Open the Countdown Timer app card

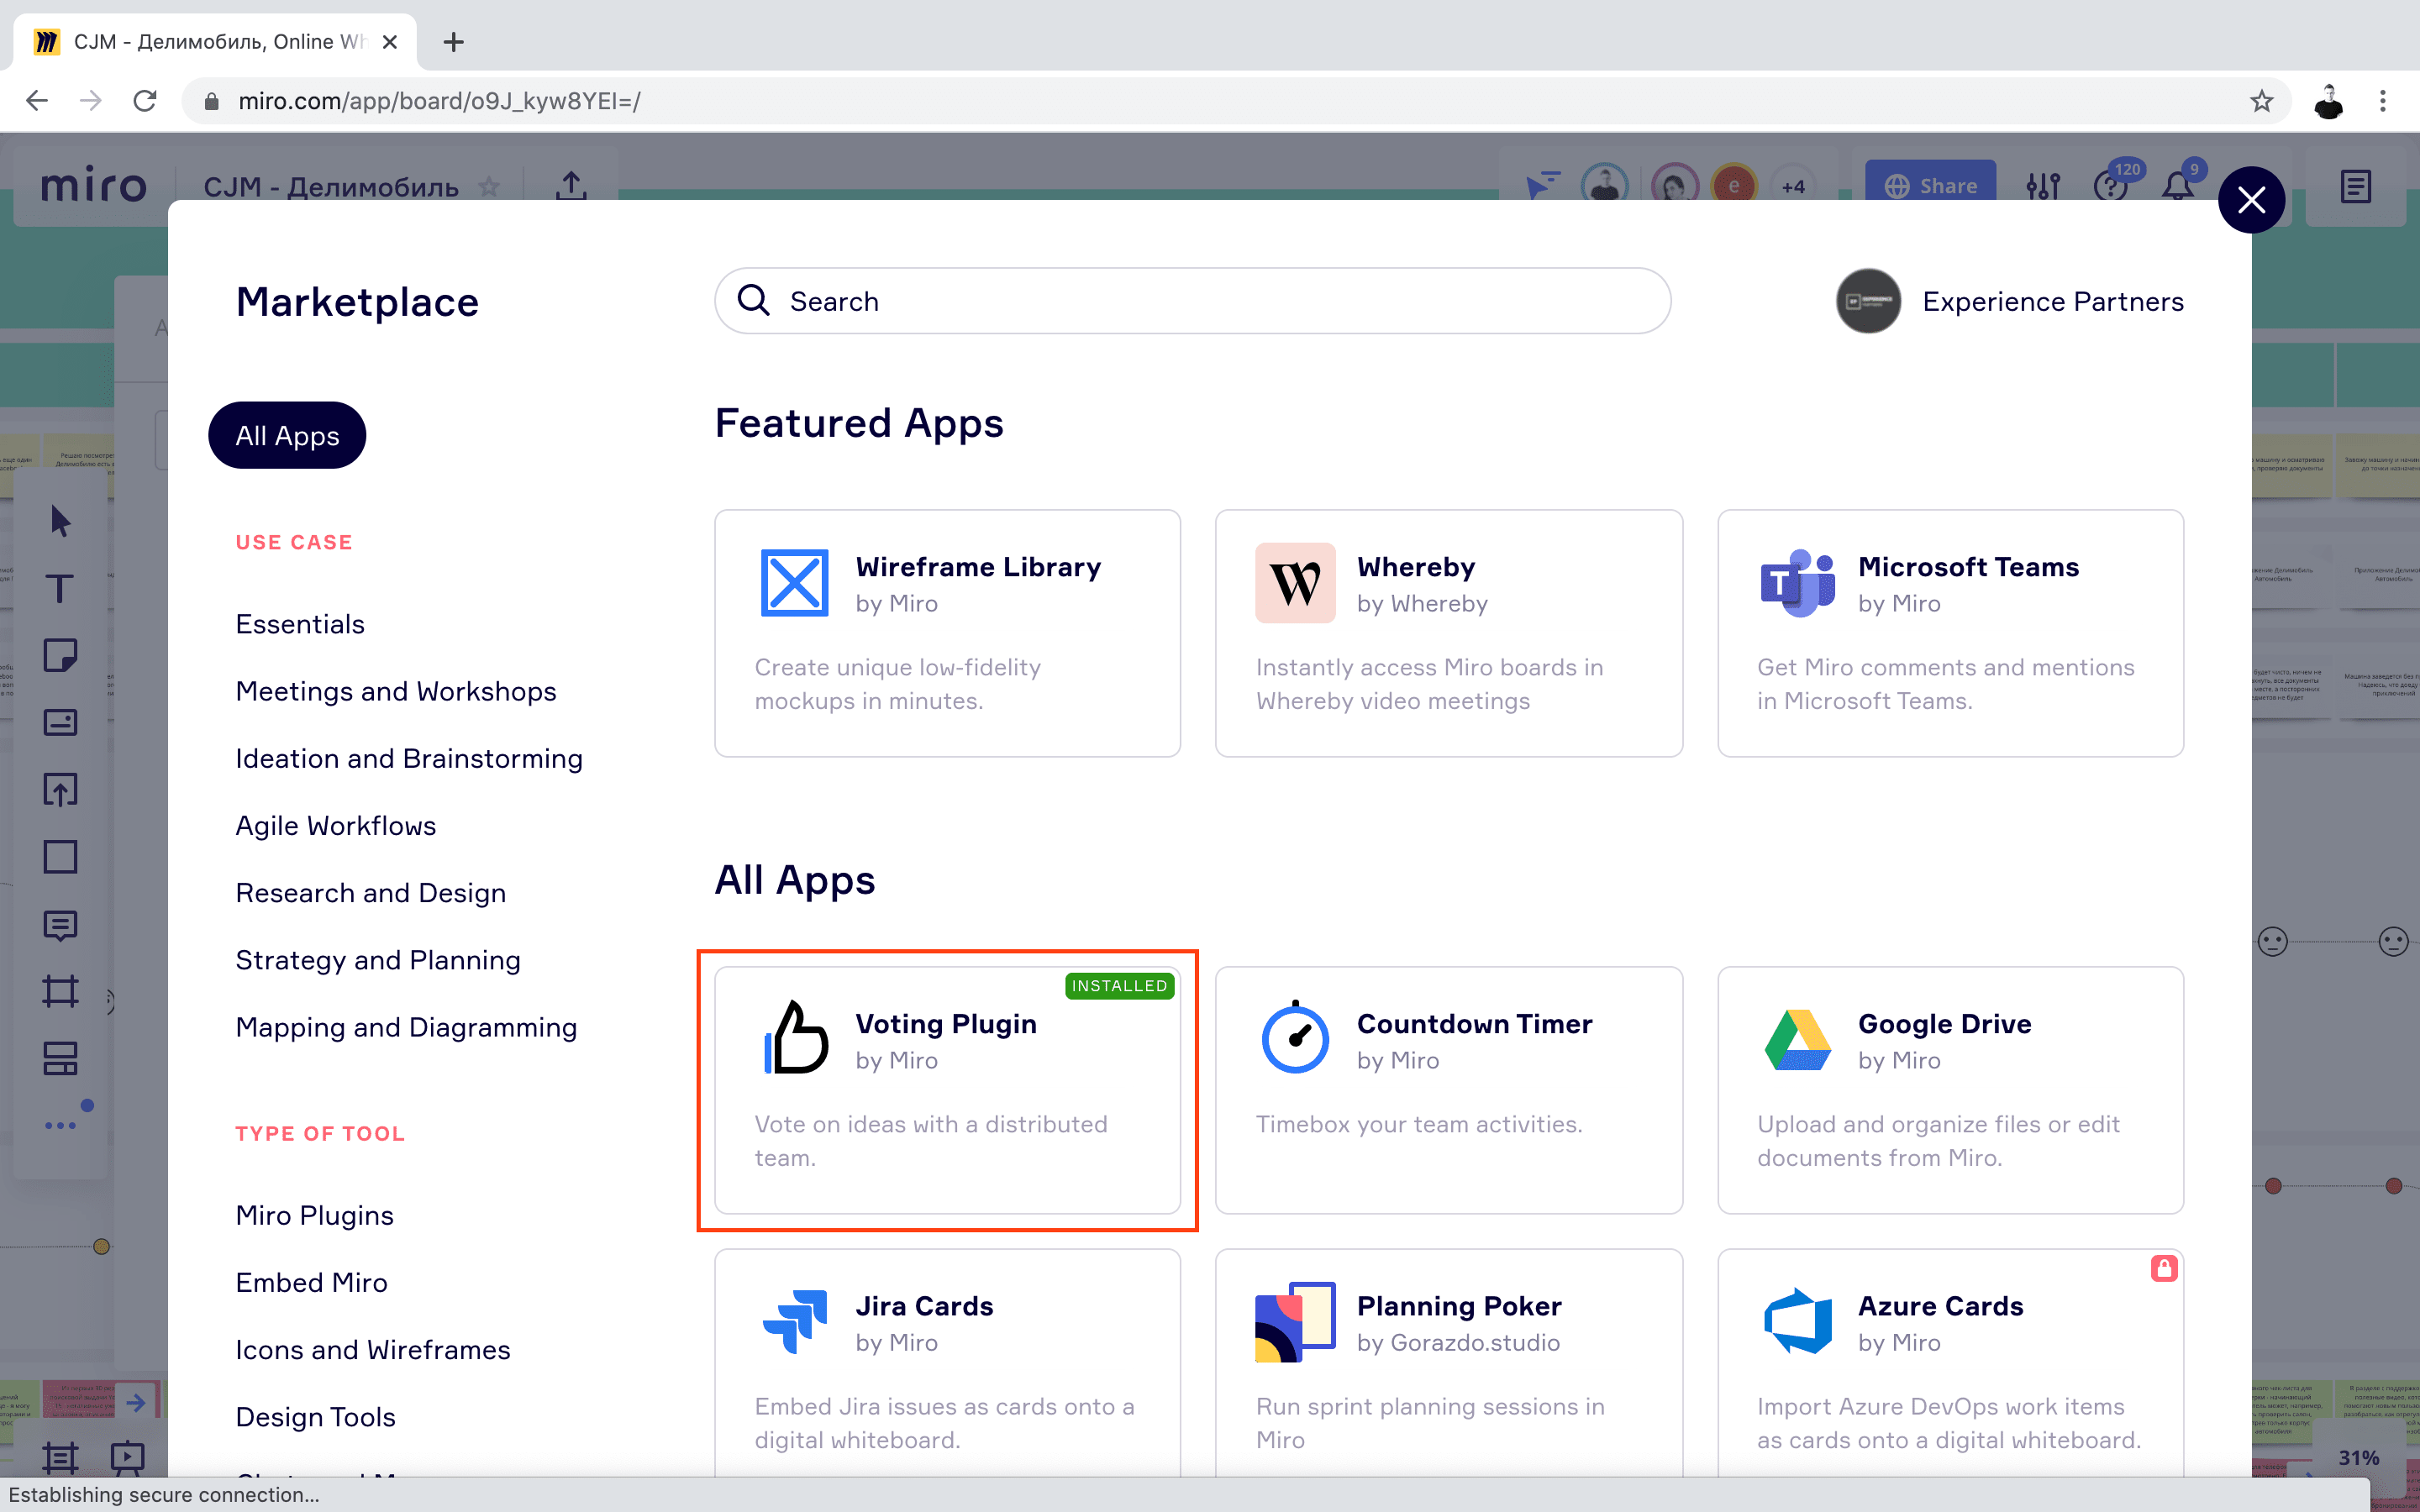[x=1448, y=1089]
